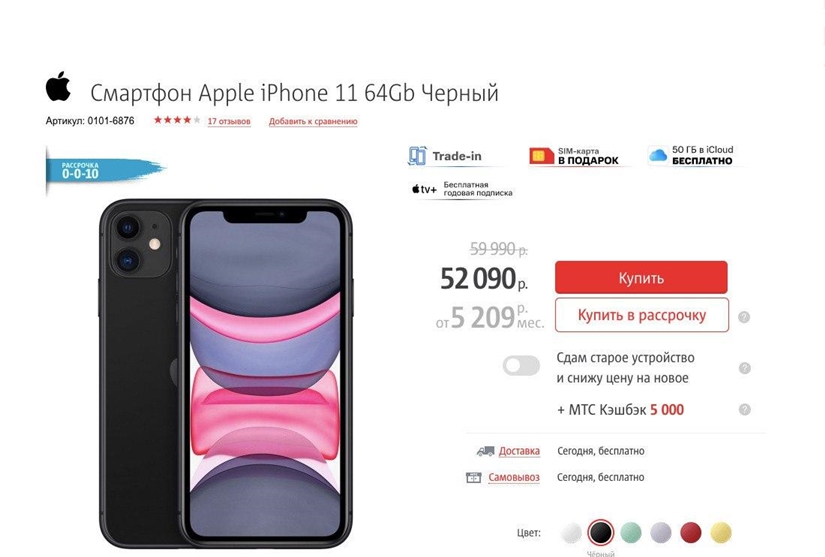Click the Apple TV+ free subscription badge

tap(461, 189)
